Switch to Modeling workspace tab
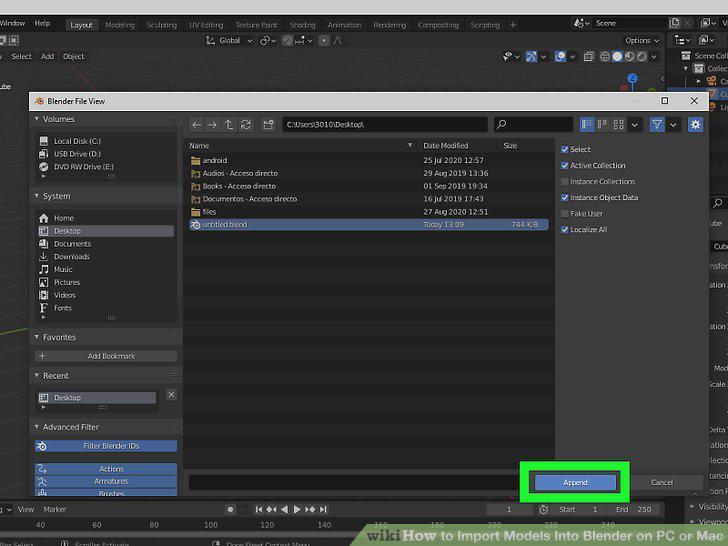This screenshot has height=546, width=728. tap(120, 25)
